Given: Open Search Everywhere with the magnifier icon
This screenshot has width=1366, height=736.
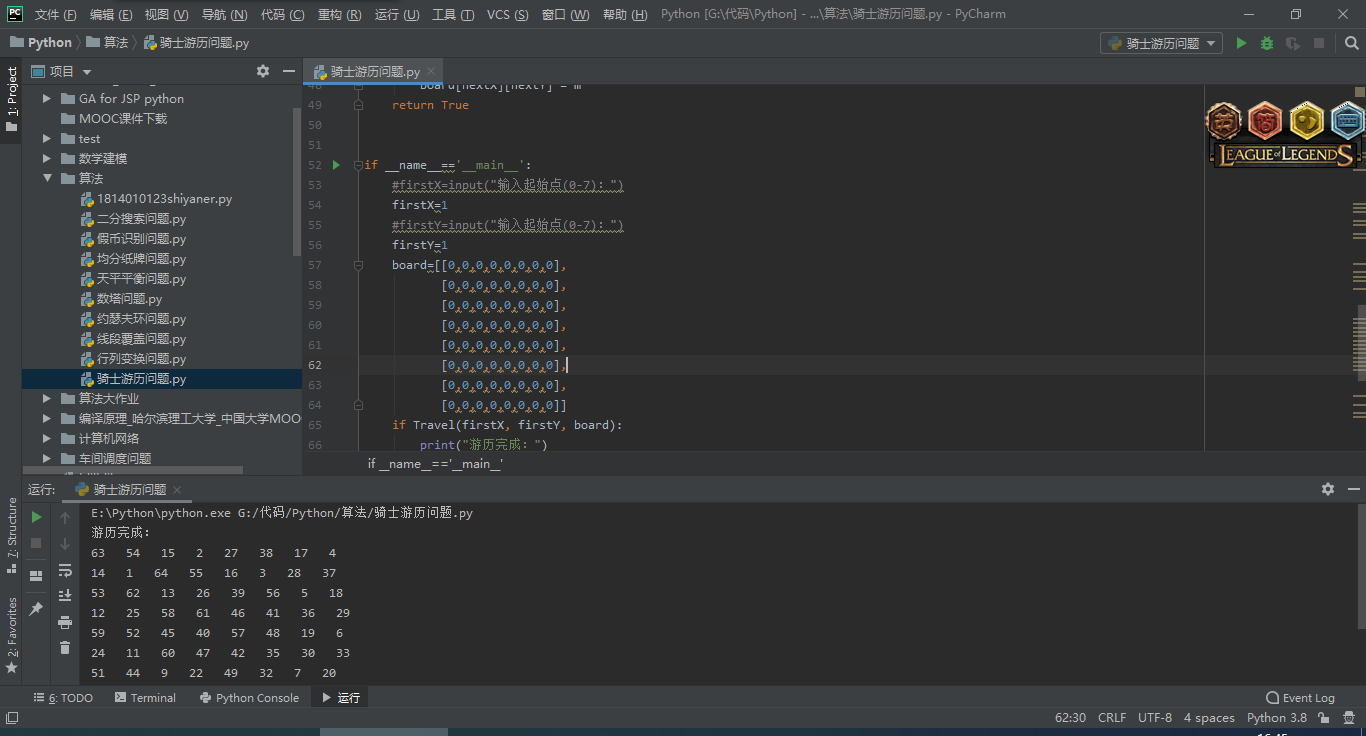Looking at the screenshot, I should point(1350,43).
